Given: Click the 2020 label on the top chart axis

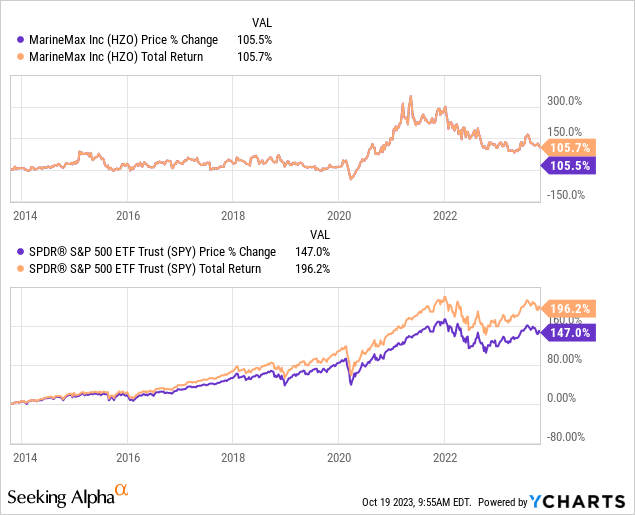Looking at the screenshot, I should click(339, 215).
